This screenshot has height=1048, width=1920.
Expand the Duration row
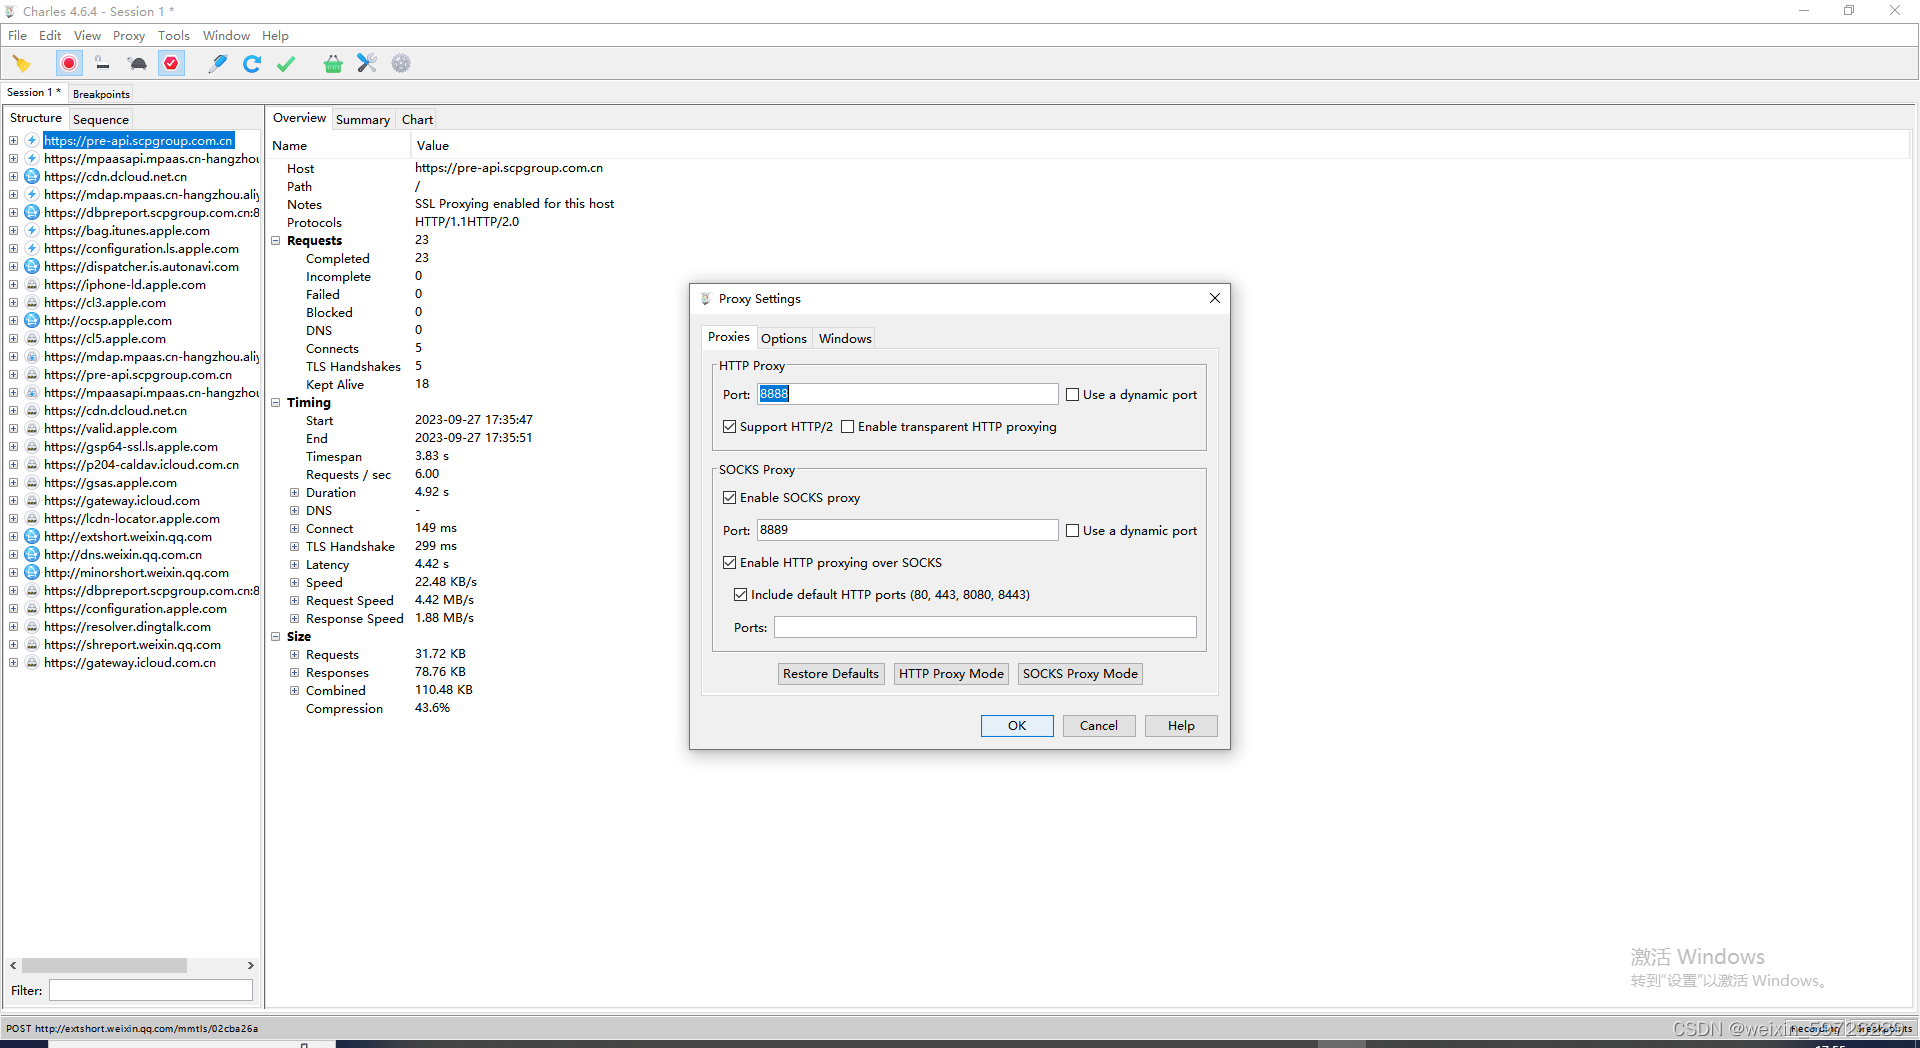[x=295, y=493]
